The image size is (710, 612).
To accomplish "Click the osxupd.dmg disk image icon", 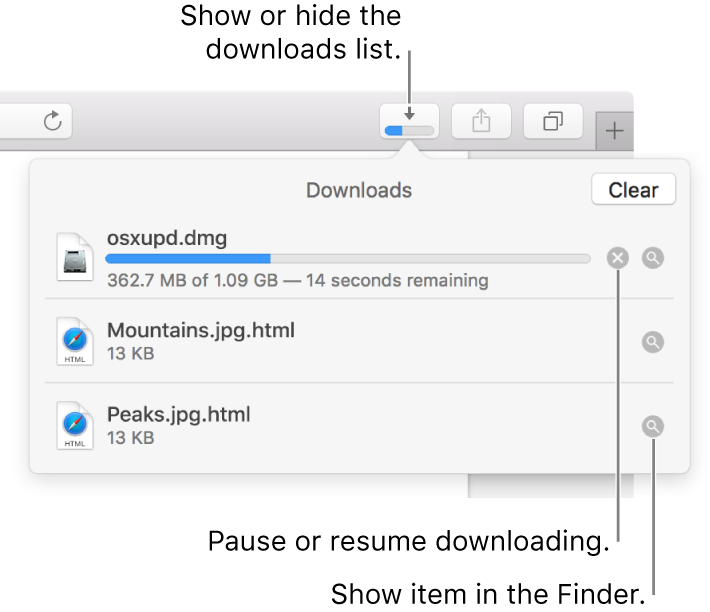I will pos(75,258).
